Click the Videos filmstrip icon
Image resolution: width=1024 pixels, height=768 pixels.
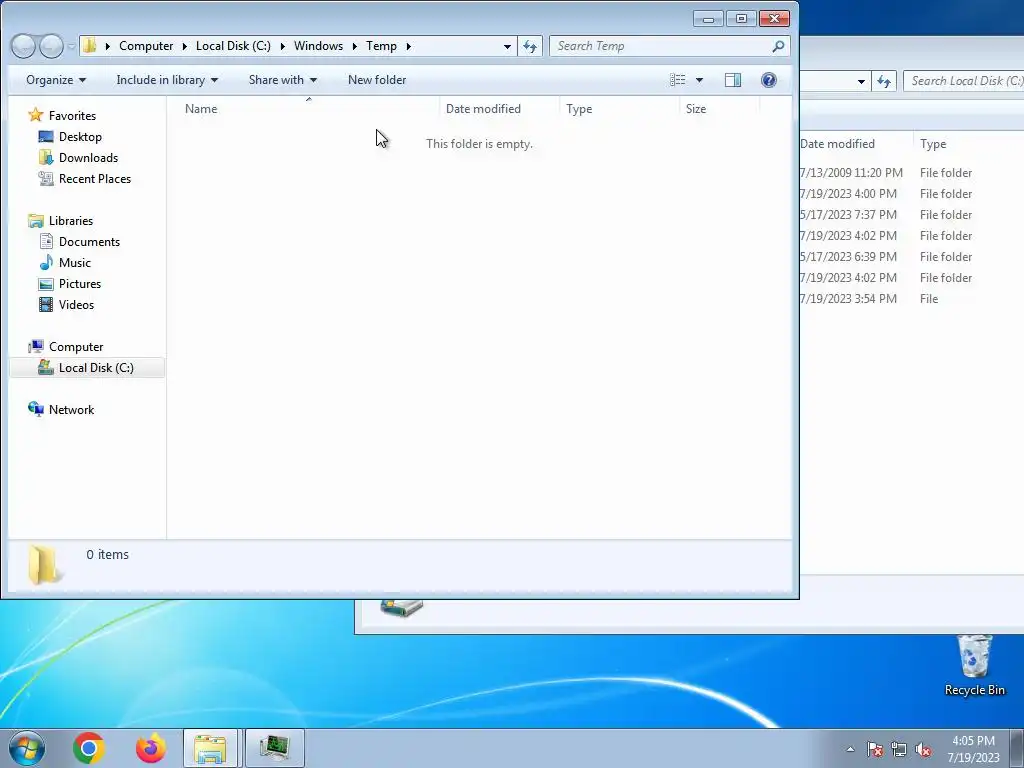(46, 304)
